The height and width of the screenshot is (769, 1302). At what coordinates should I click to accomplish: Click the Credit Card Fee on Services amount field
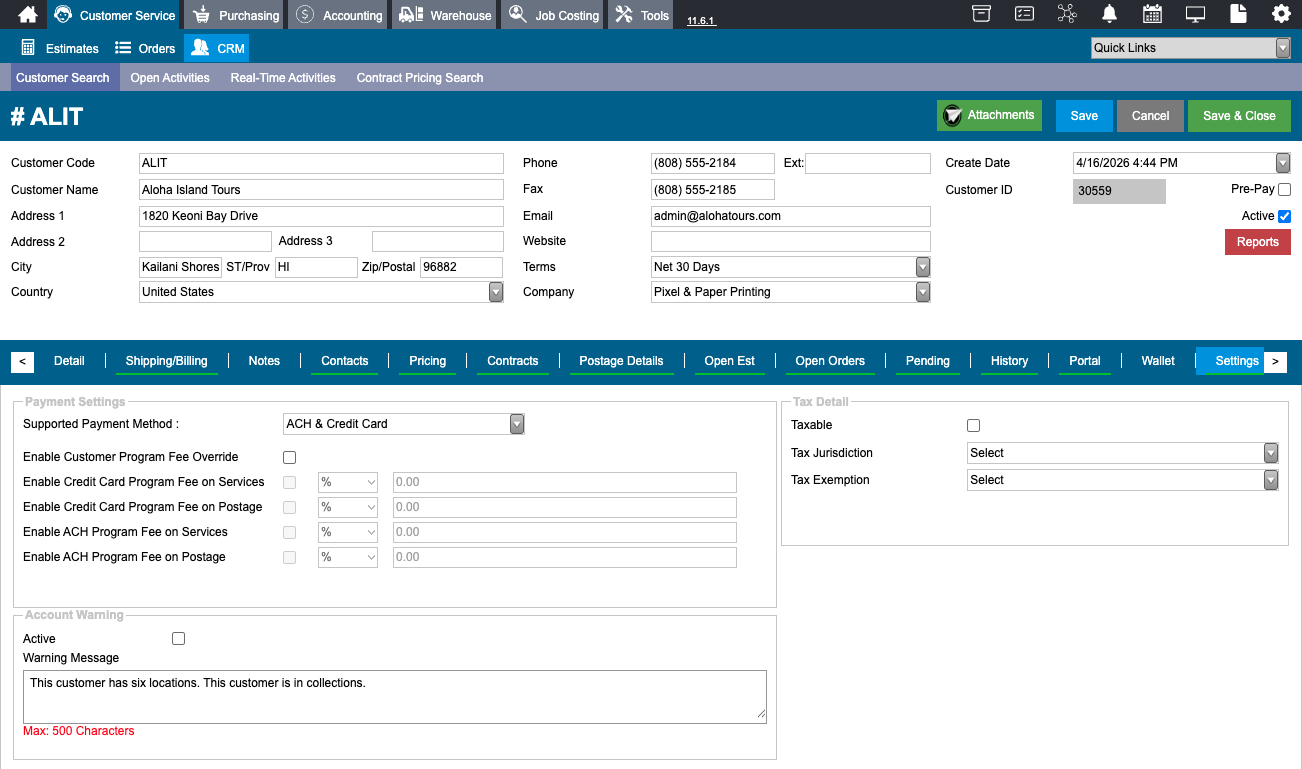click(565, 482)
